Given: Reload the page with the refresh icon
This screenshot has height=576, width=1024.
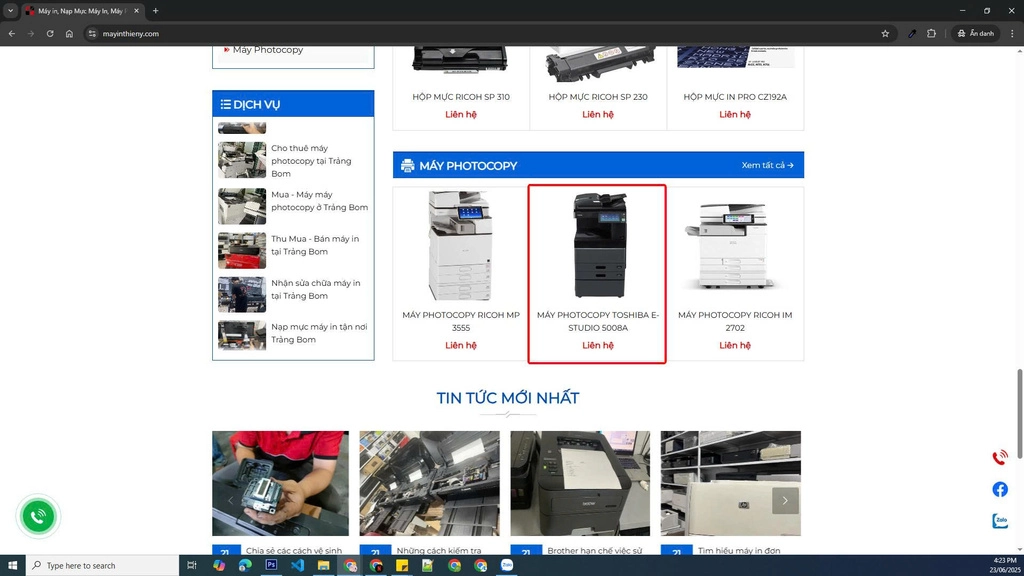Looking at the screenshot, I should (50, 33).
